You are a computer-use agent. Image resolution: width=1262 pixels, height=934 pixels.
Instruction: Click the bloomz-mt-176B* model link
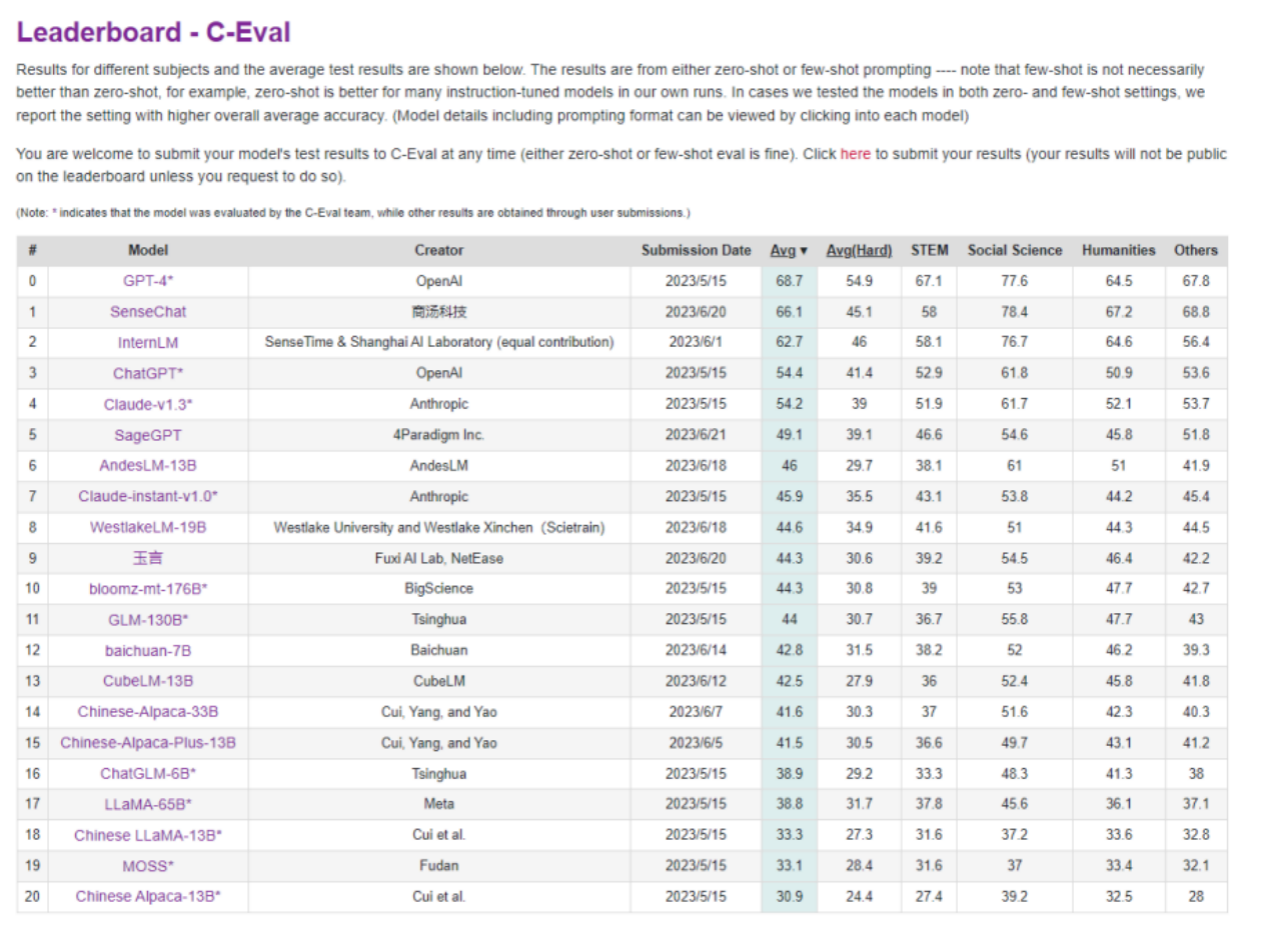[x=148, y=589]
